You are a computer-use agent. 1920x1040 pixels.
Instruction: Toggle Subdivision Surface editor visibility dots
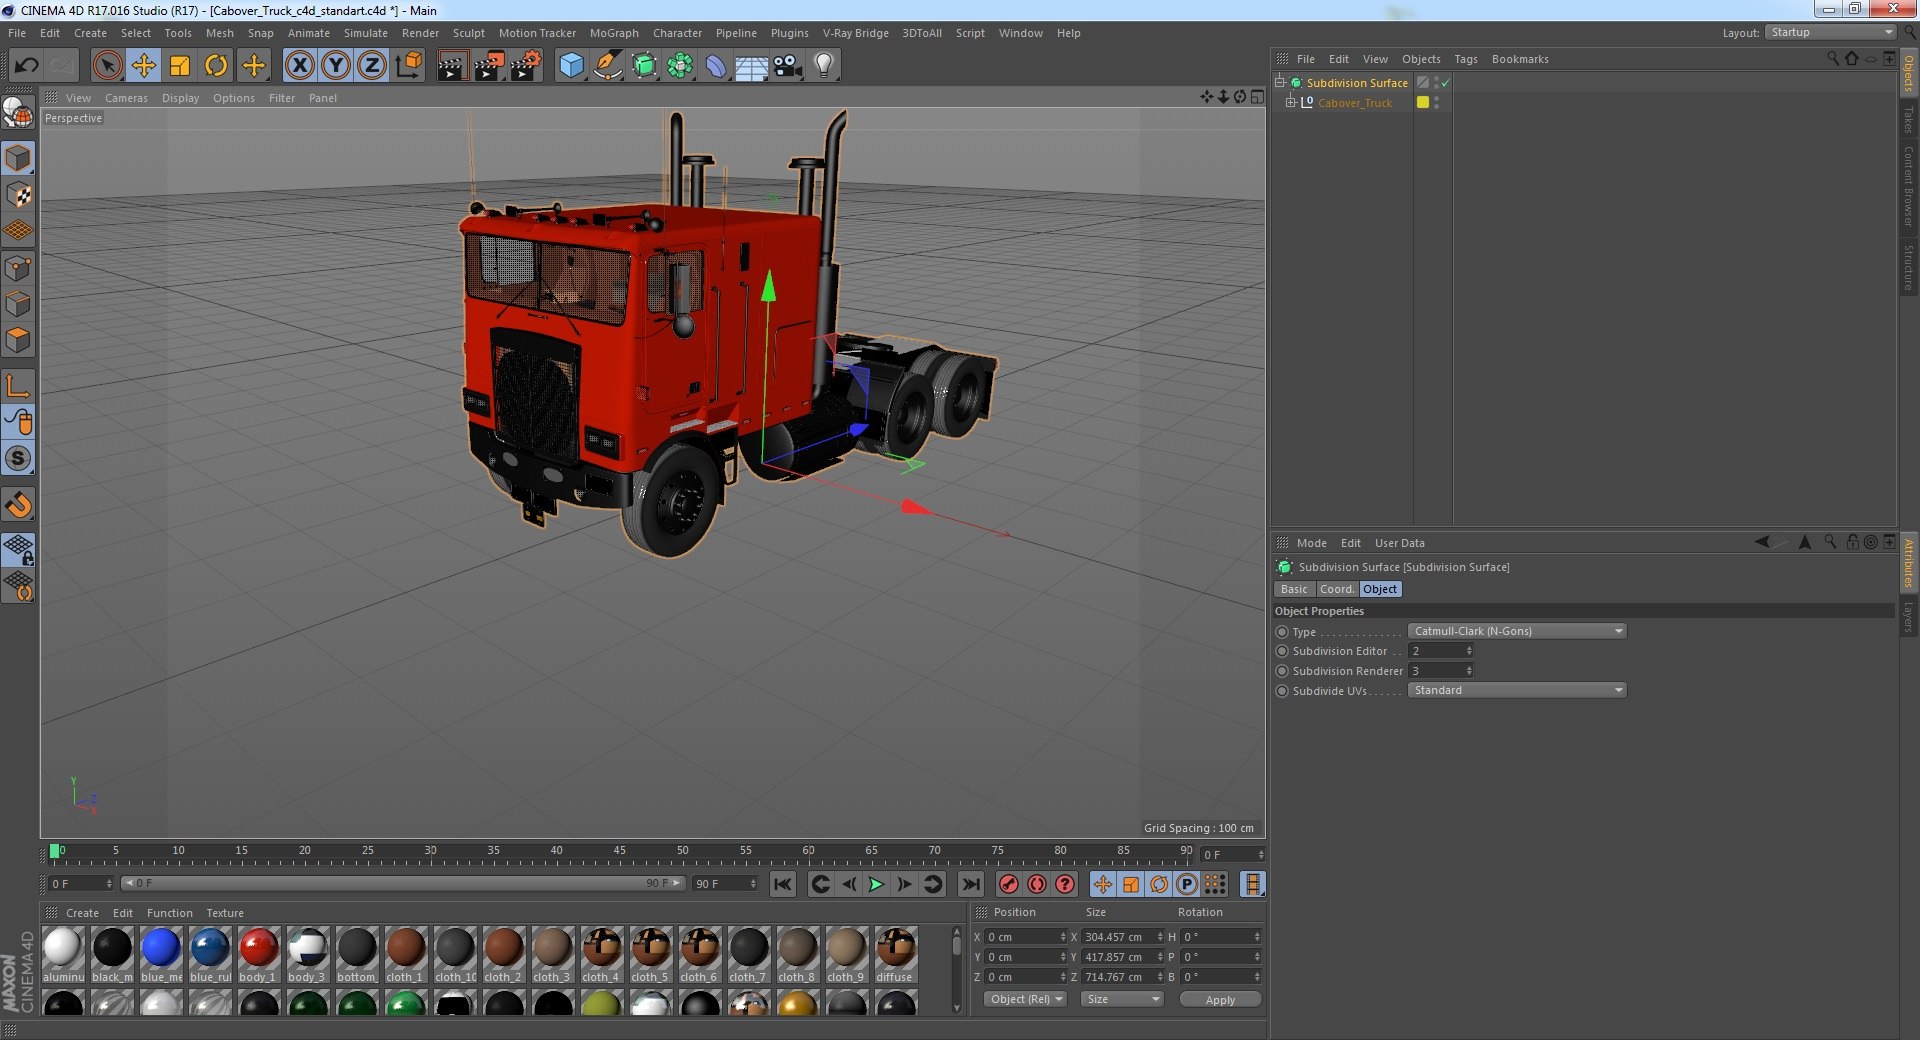[x=1437, y=83]
